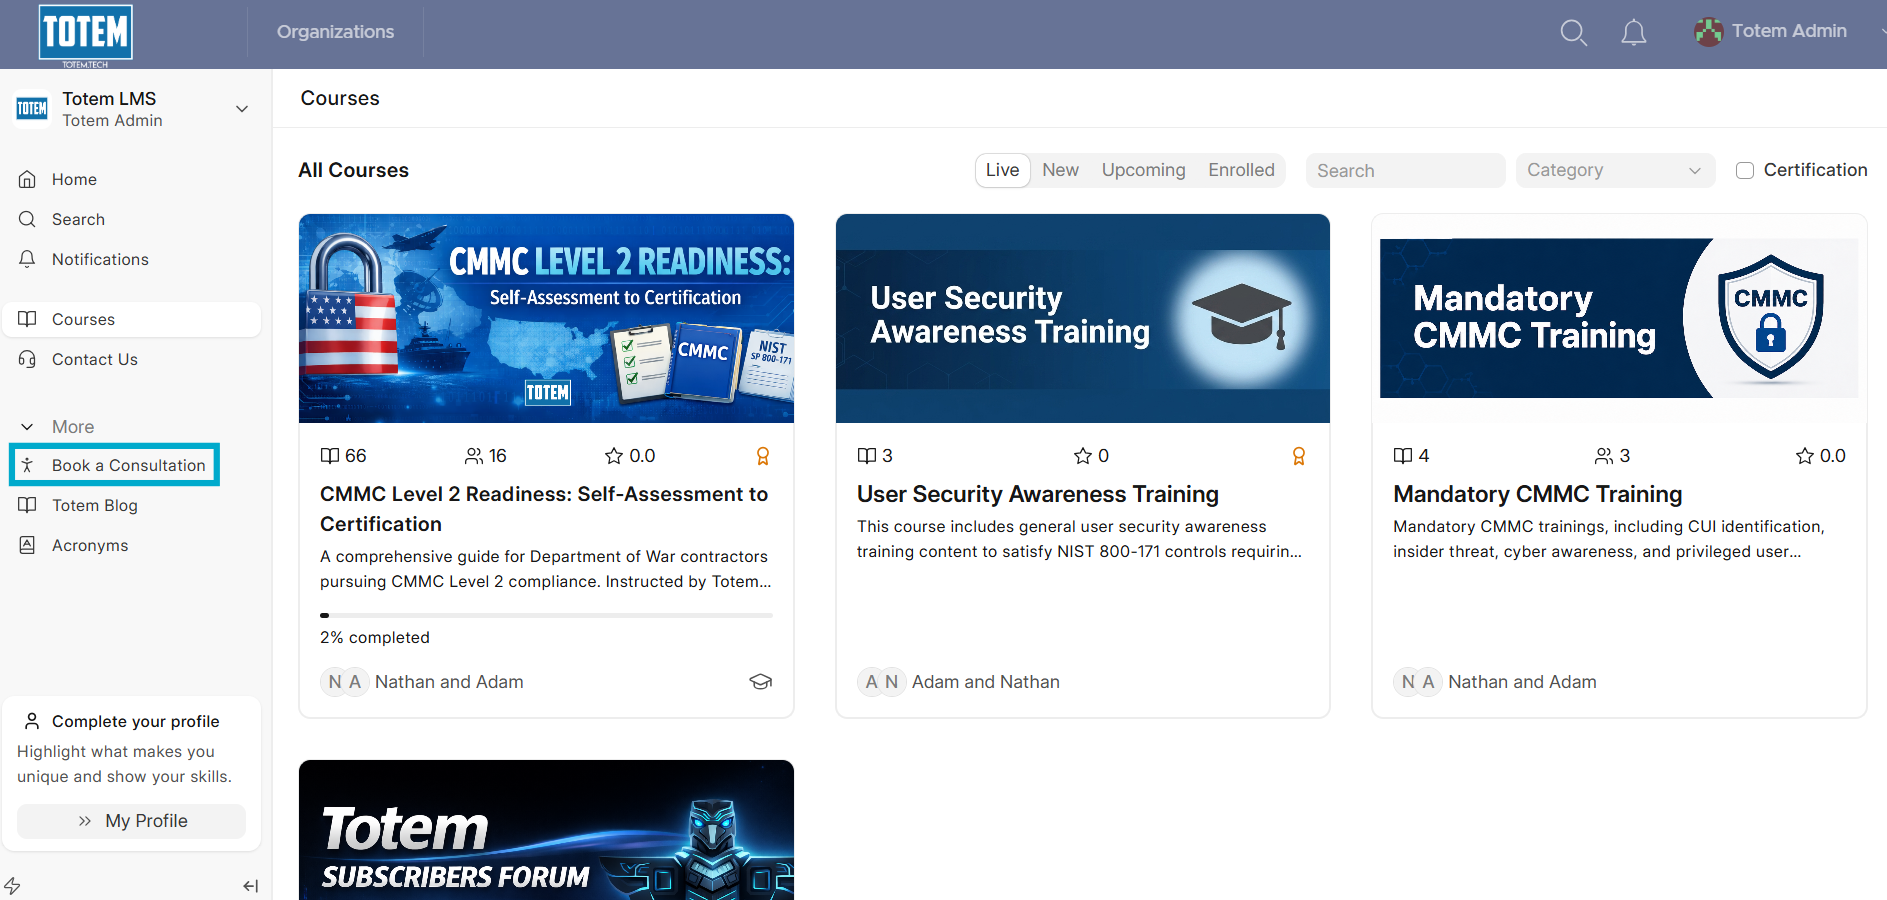The height and width of the screenshot is (900, 1887).
Task: Click the Contact Us headset icon
Action: tap(27, 359)
